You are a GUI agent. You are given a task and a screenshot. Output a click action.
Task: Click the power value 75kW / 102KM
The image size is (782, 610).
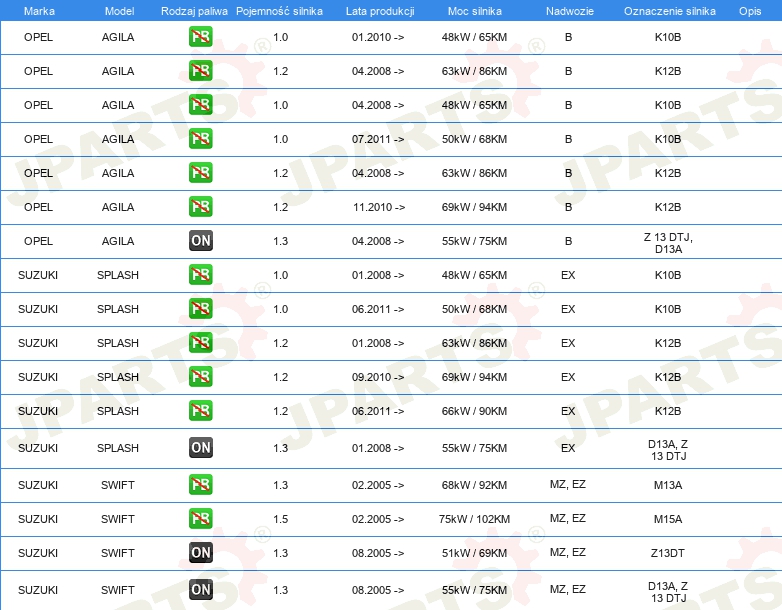(474, 519)
